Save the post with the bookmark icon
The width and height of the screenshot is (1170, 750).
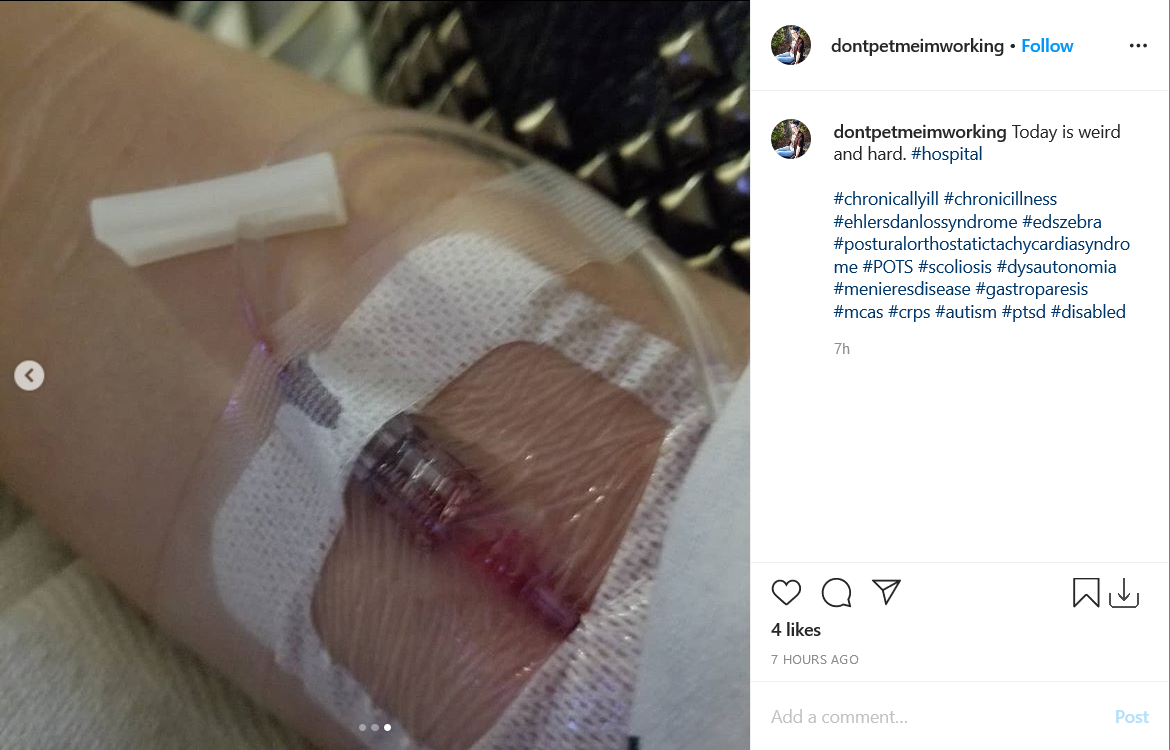[1086, 593]
